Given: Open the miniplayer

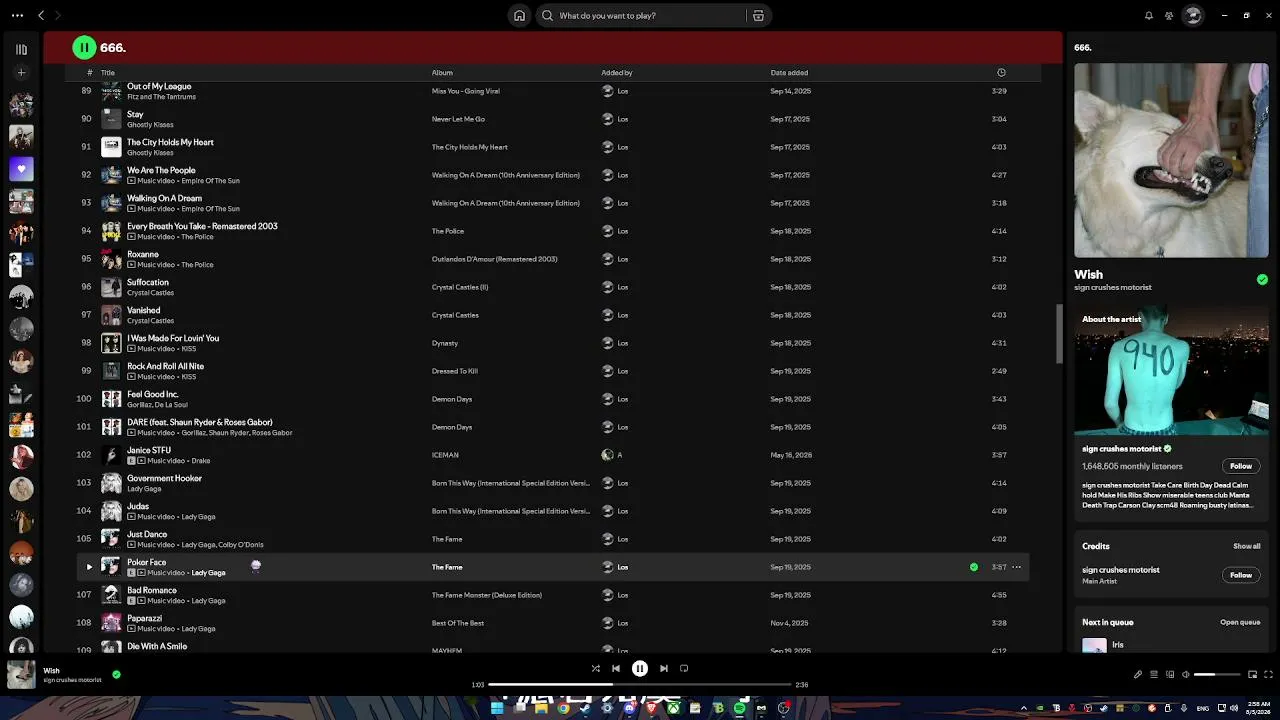Looking at the screenshot, I should 1252,675.
